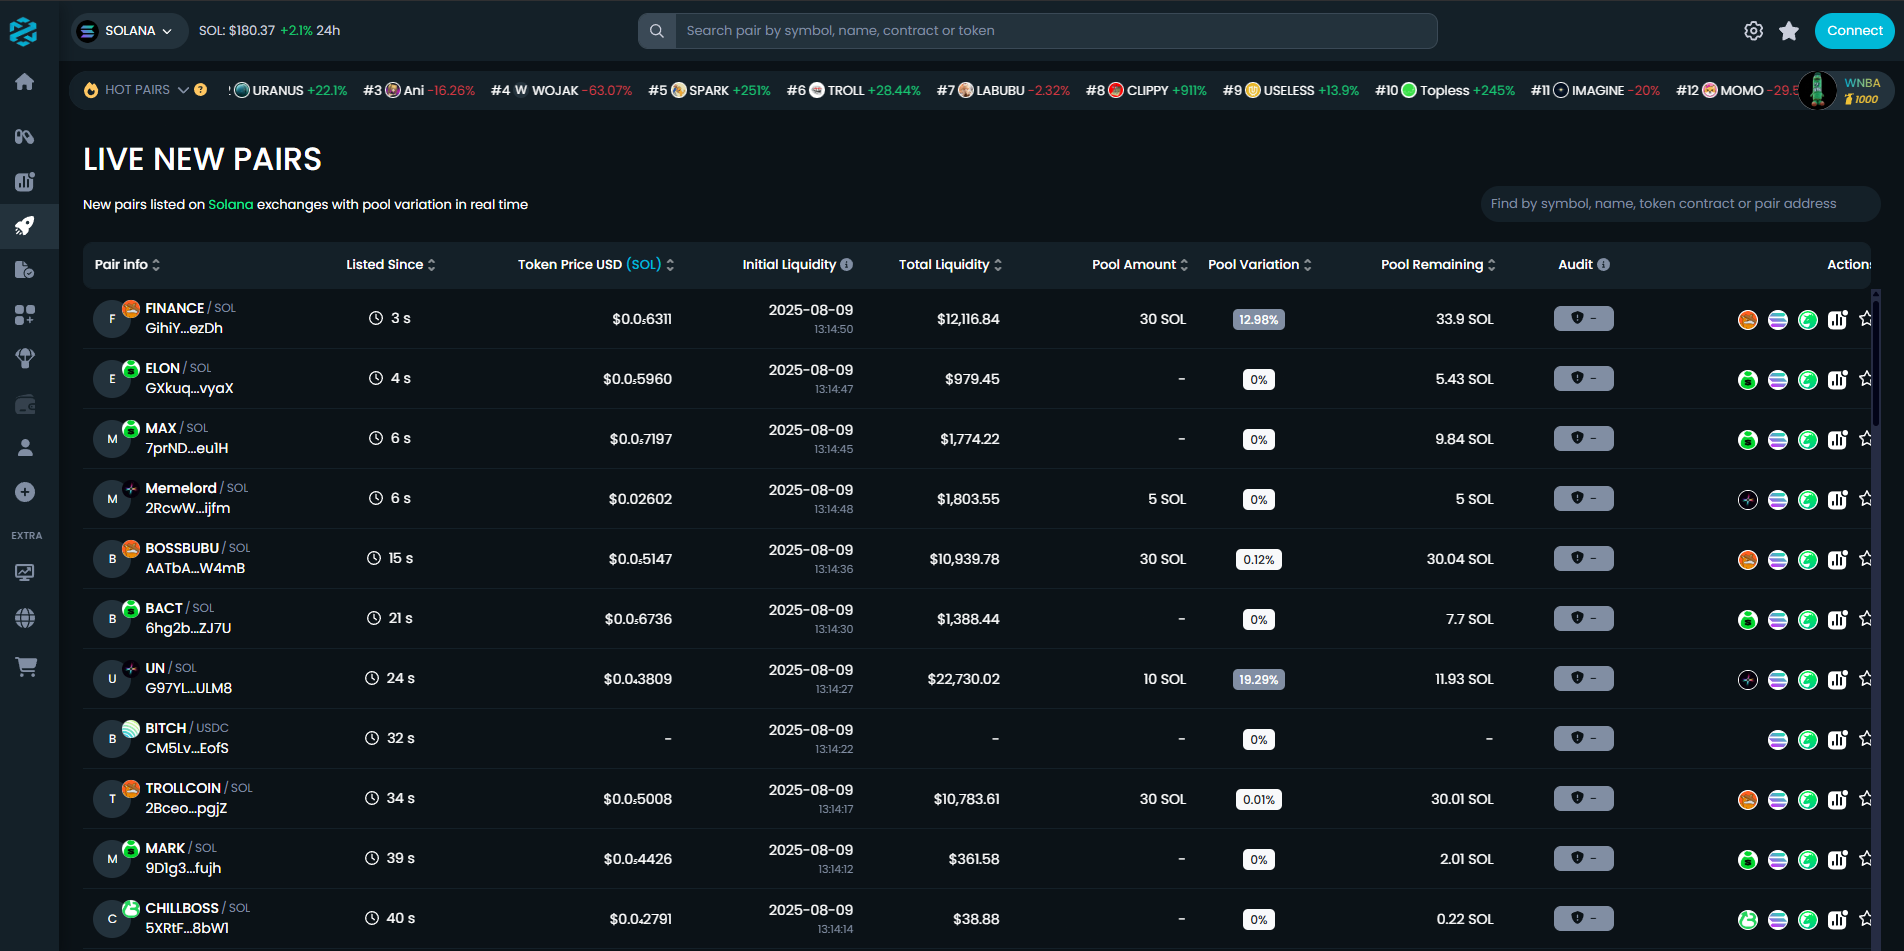Open the SOLANA network dropdown

(129, 30)
